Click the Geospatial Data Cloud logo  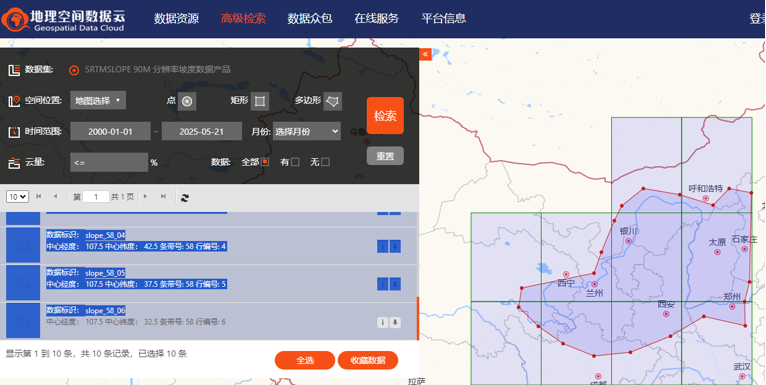coord(64,20)
